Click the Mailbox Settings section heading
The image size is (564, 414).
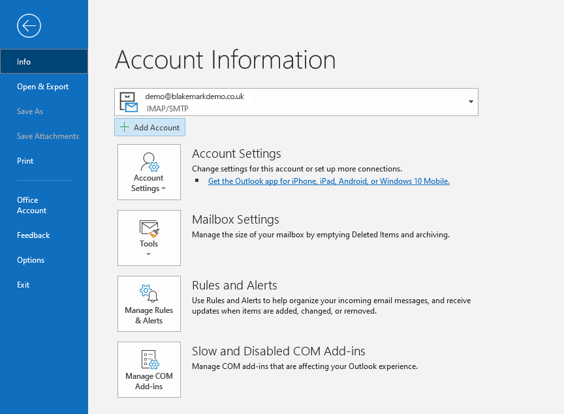(x=236, y=220)
